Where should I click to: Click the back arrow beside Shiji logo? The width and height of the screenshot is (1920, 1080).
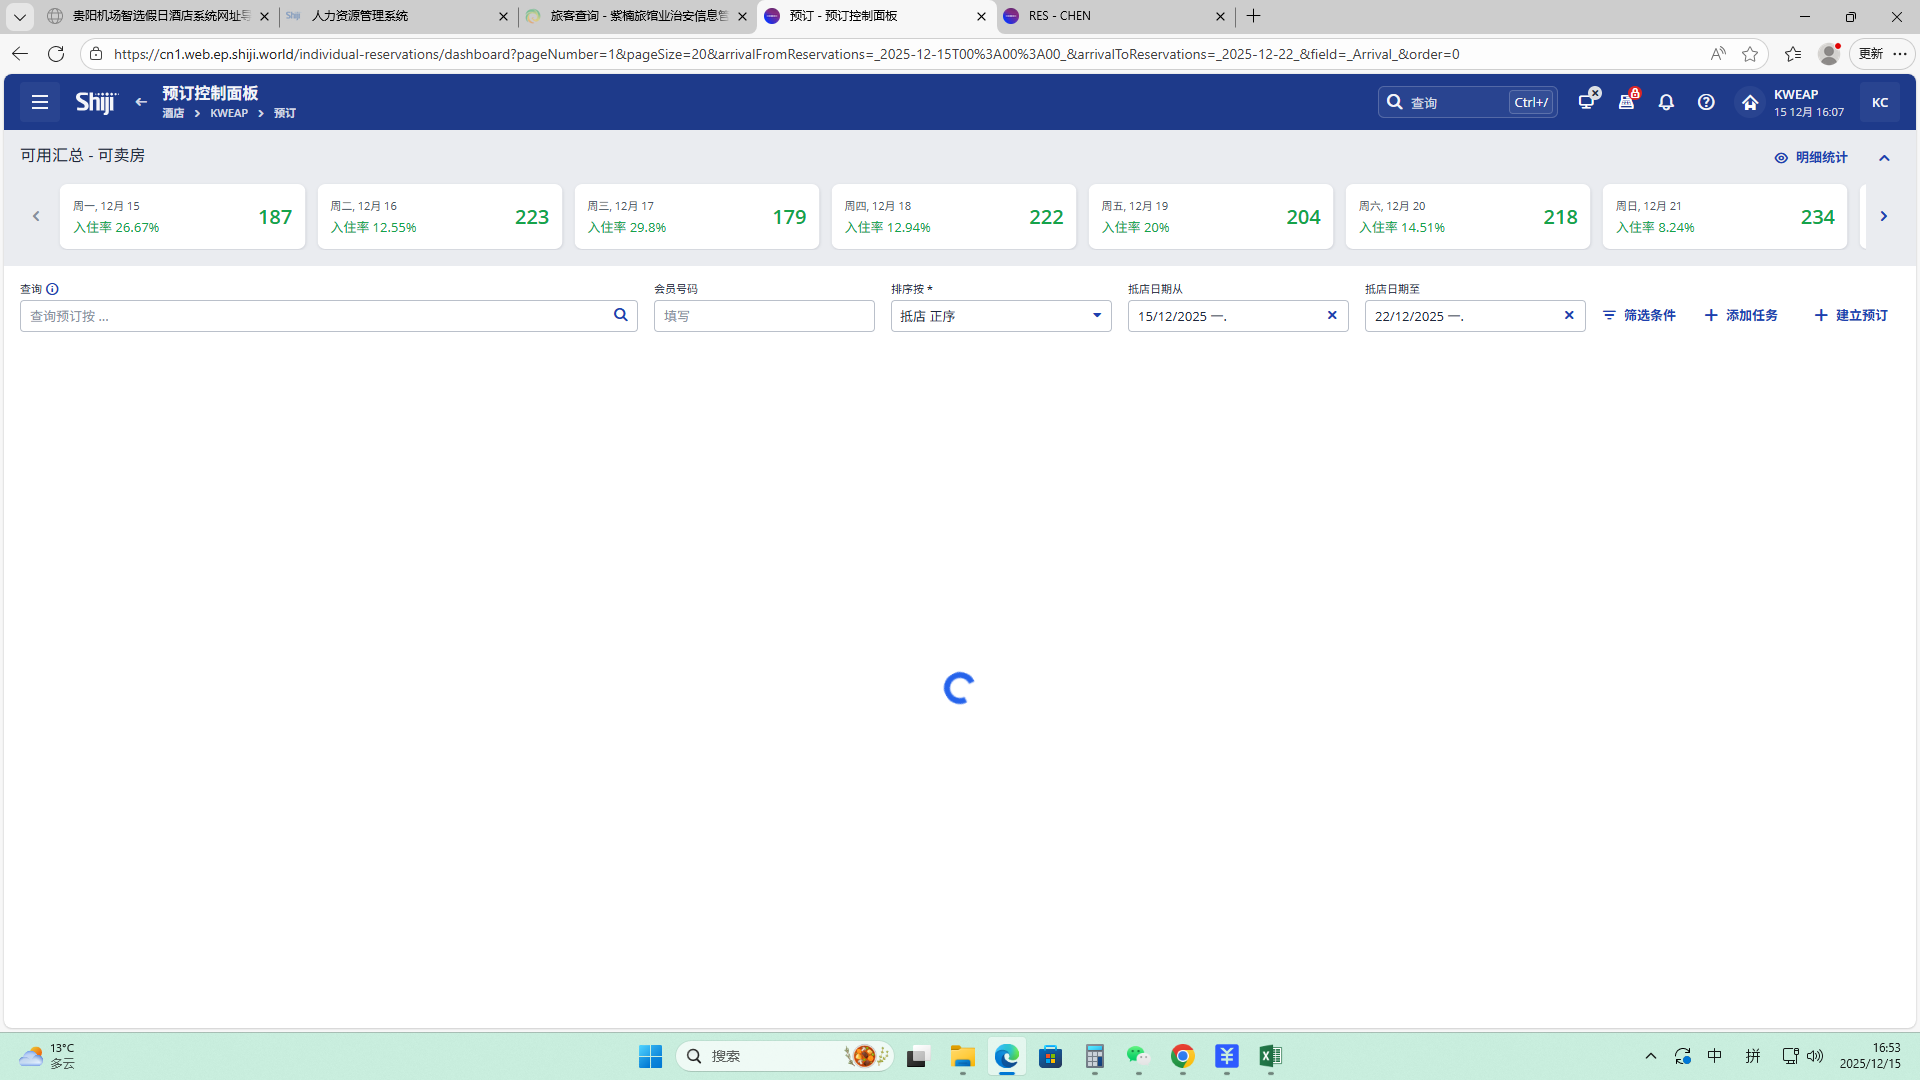(x=141, y=102)
